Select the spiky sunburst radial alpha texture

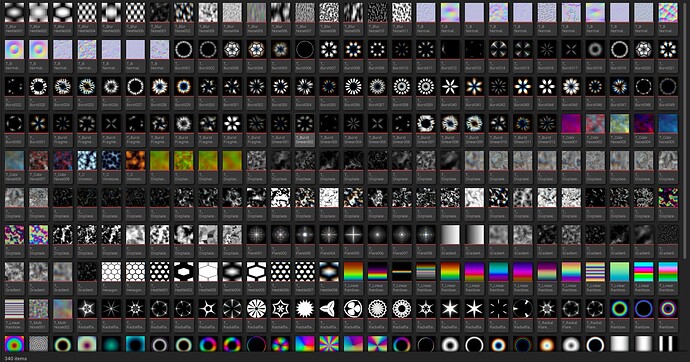point(305,309)
